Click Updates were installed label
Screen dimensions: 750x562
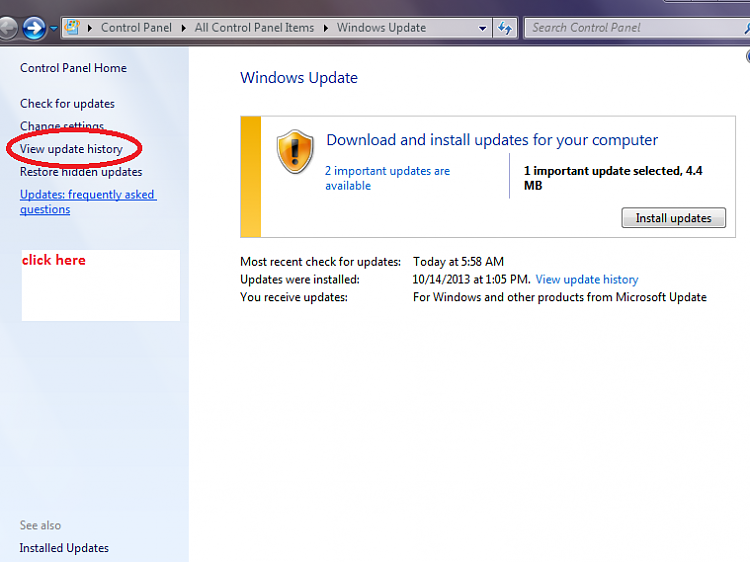tap(300, 279)
